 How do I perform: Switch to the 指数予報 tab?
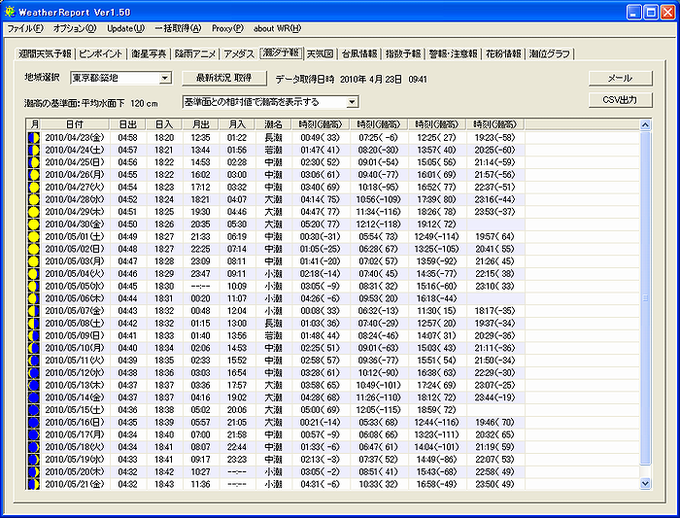click(403, 54)
